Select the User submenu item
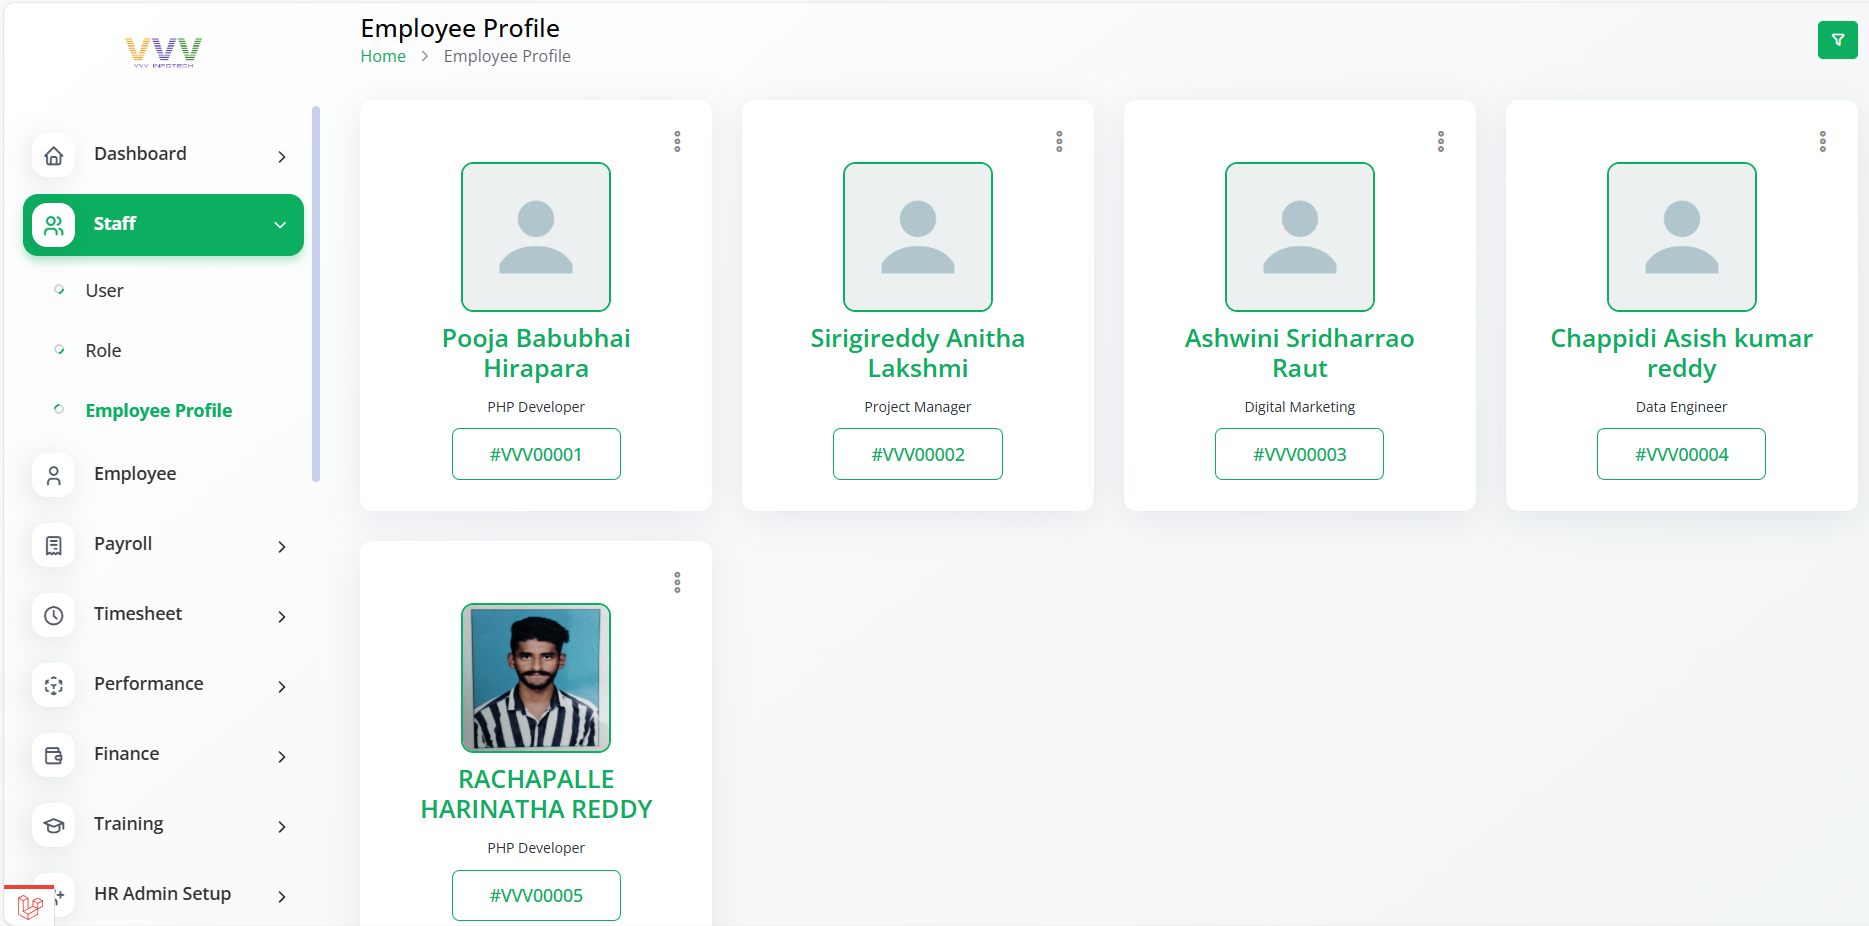 pyautogui.click(x=104, y=291)
